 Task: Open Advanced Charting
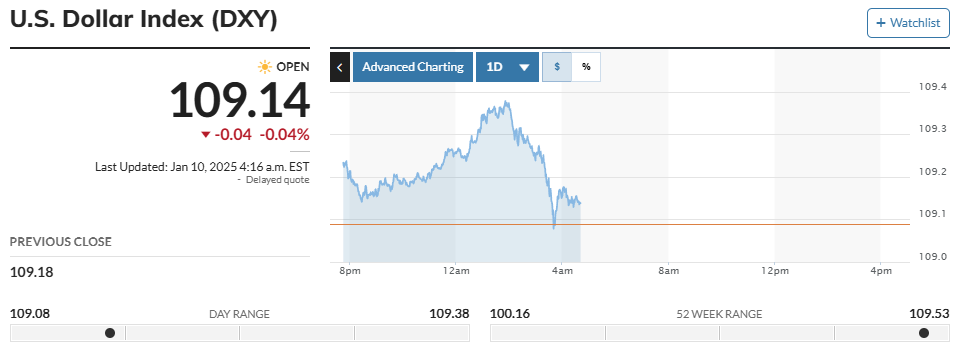click(413, 67)
